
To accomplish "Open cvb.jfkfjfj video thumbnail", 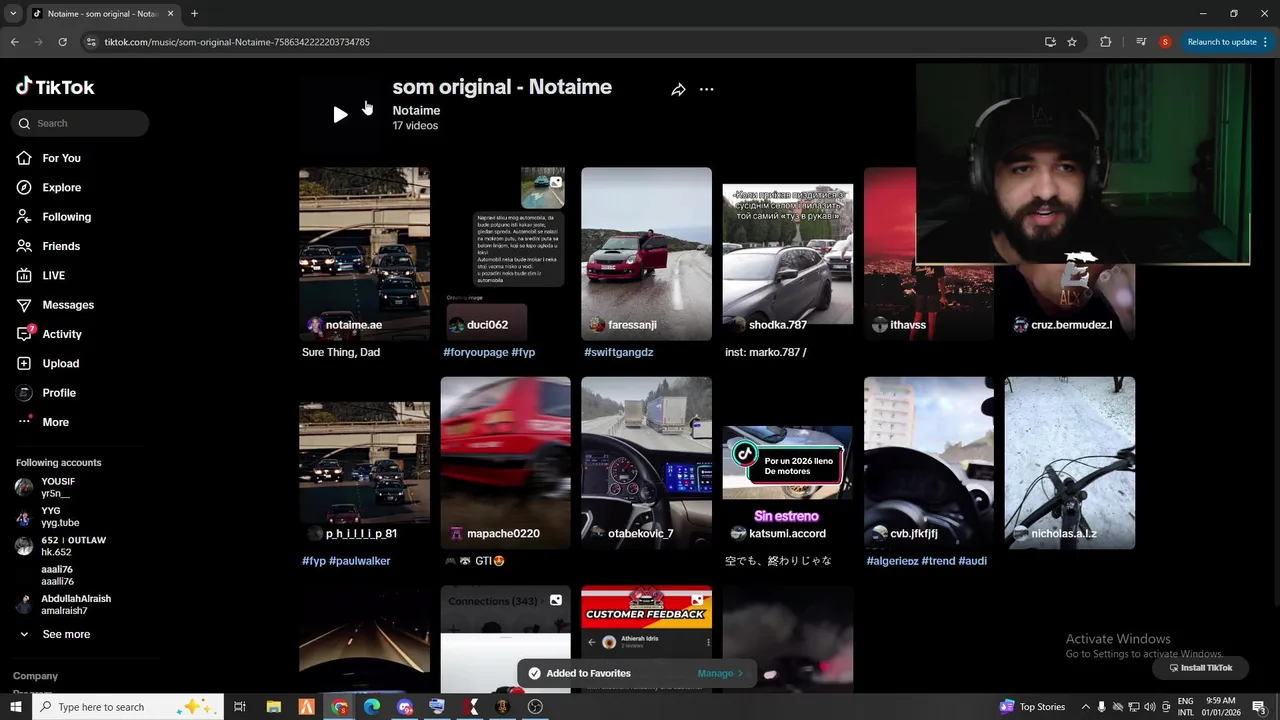I will click(x=929, y=462).
